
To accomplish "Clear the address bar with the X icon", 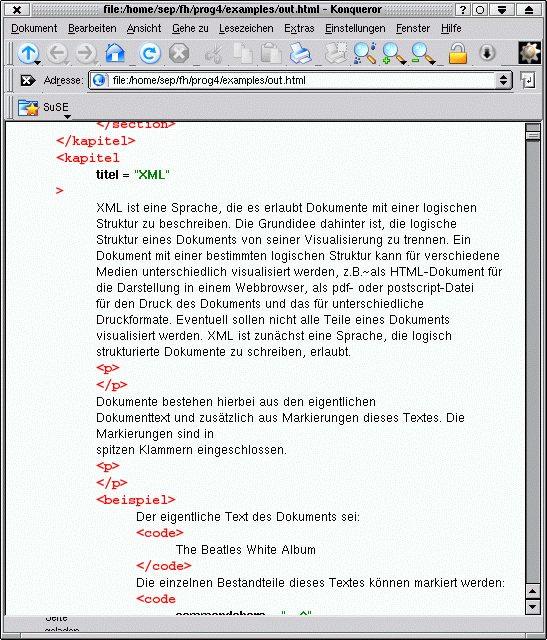I will click(x=27, y=80).
